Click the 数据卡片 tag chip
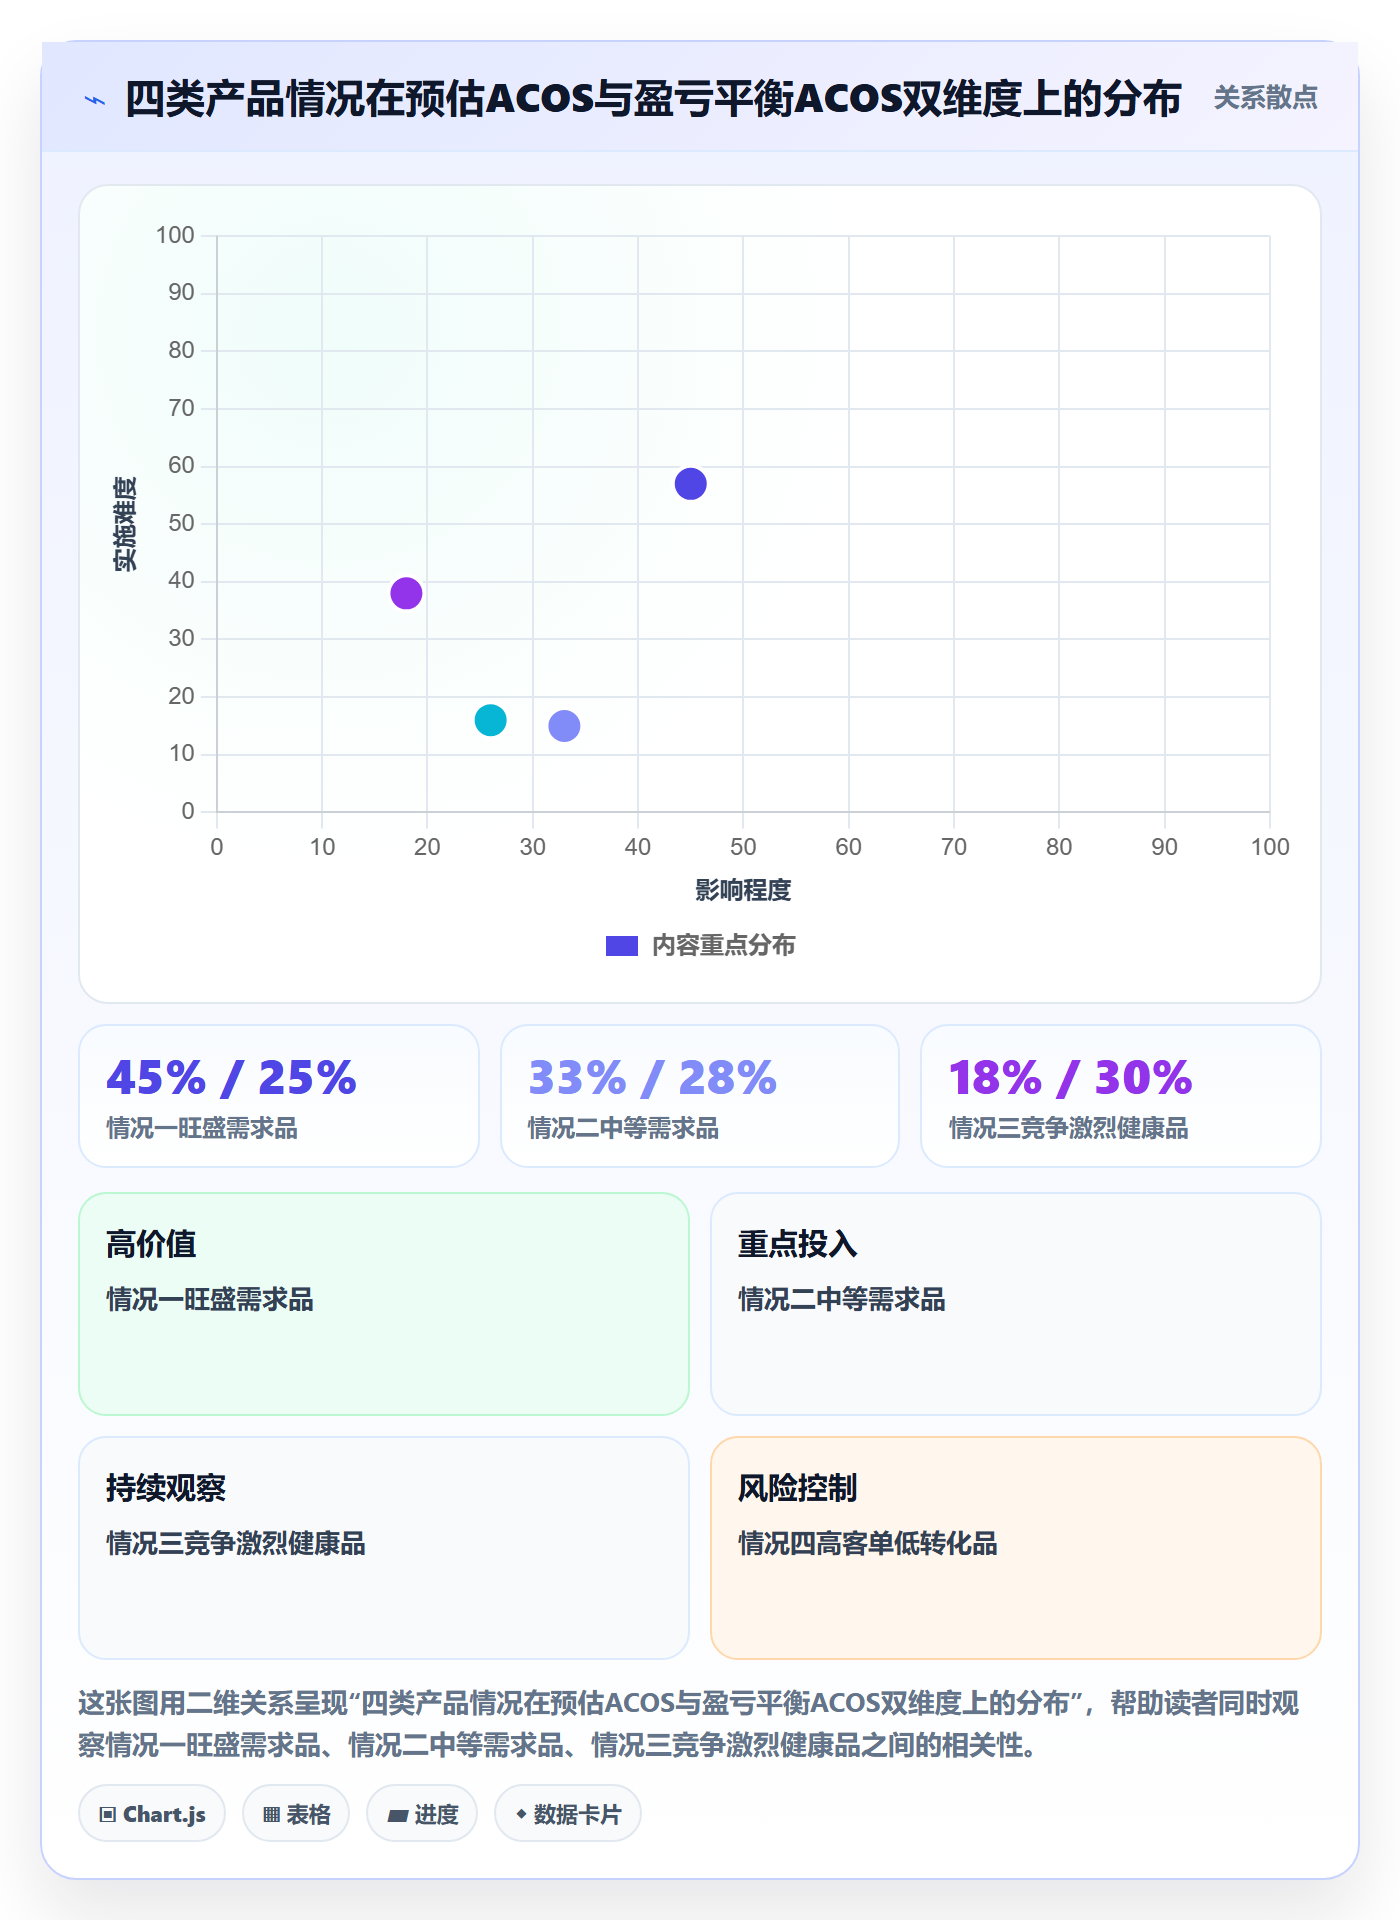The height and width of the screenshot is (1920, 1400). click(568, 1814)
